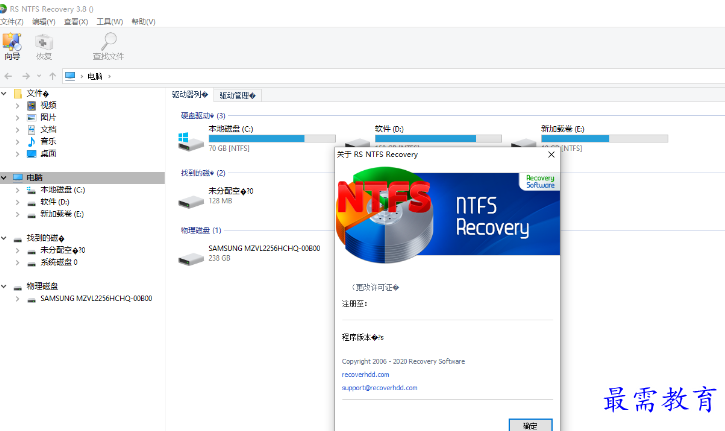The height and width of the screenshot is (431, 725).
Task: Select 图片 folder icon in tree
Action: coord(31,117)
